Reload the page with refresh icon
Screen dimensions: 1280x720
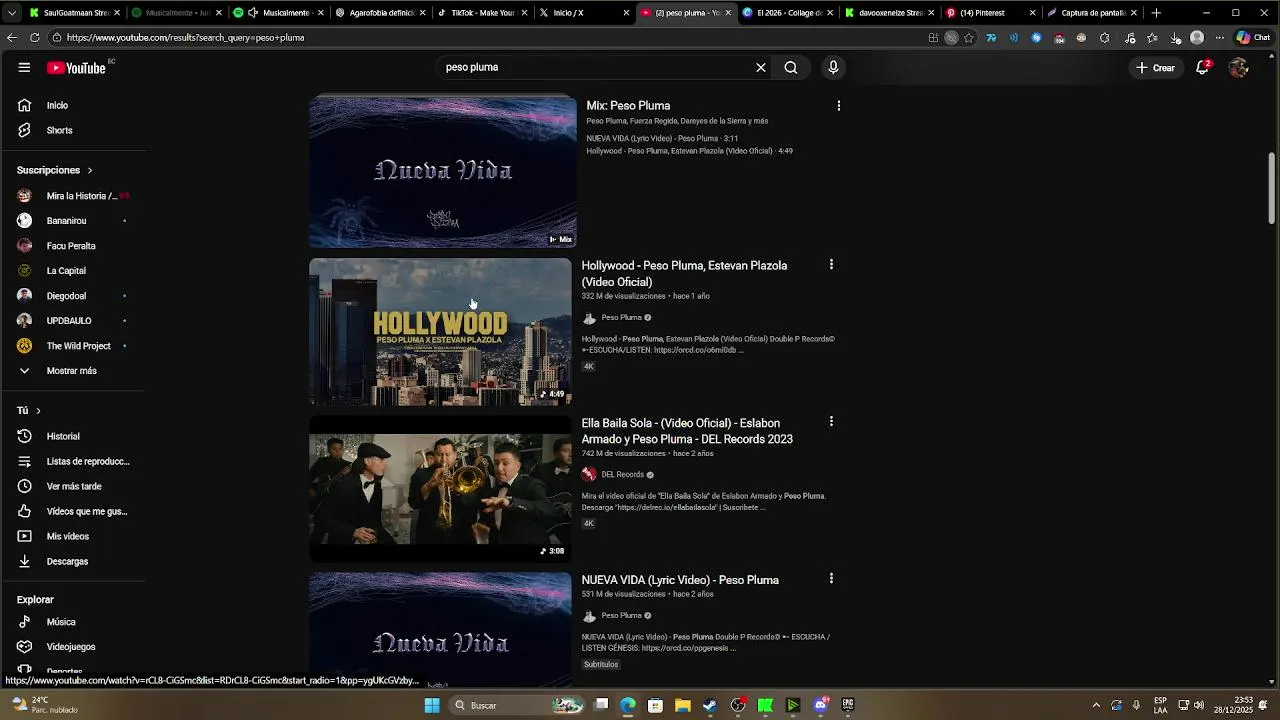pos(35,38)
